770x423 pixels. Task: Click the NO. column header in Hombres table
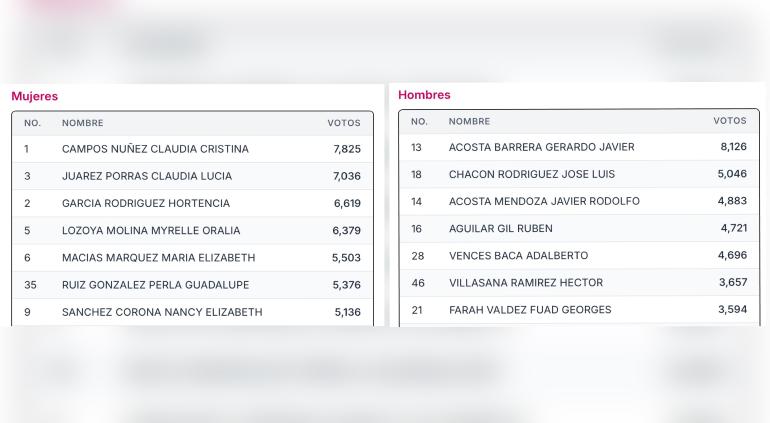[419, 121]
